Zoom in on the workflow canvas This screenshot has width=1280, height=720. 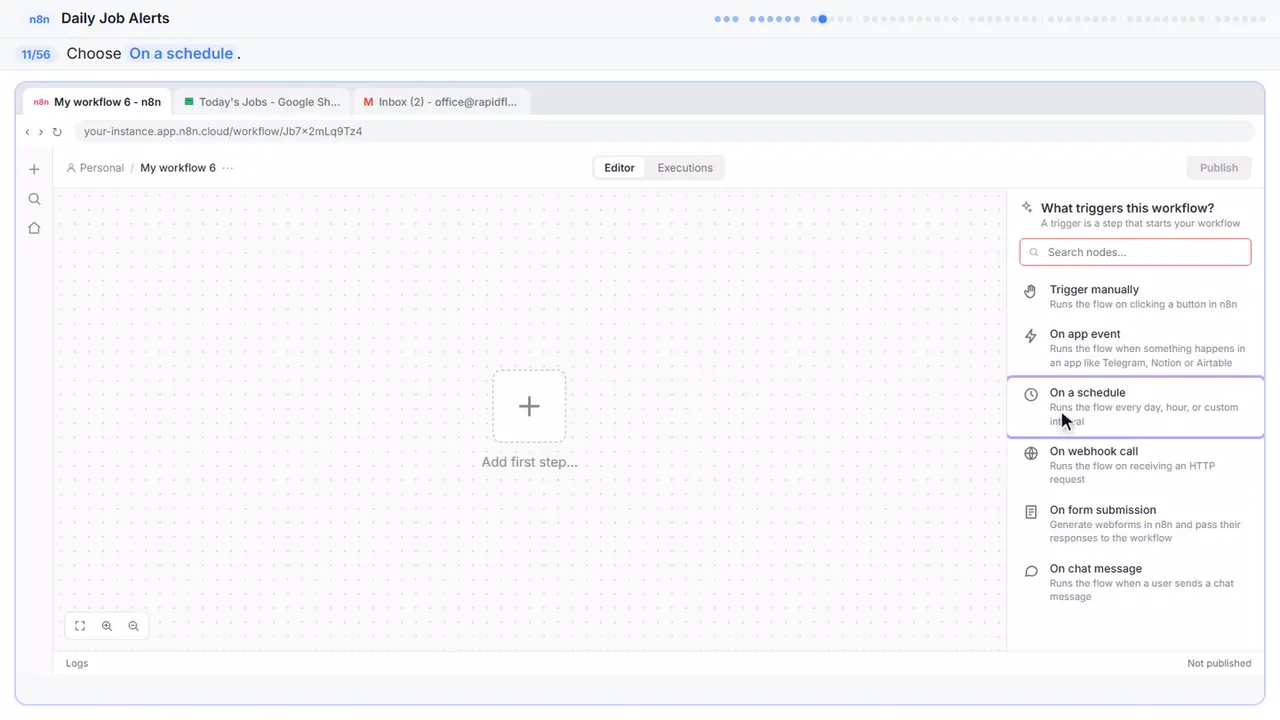pos(107,626)
